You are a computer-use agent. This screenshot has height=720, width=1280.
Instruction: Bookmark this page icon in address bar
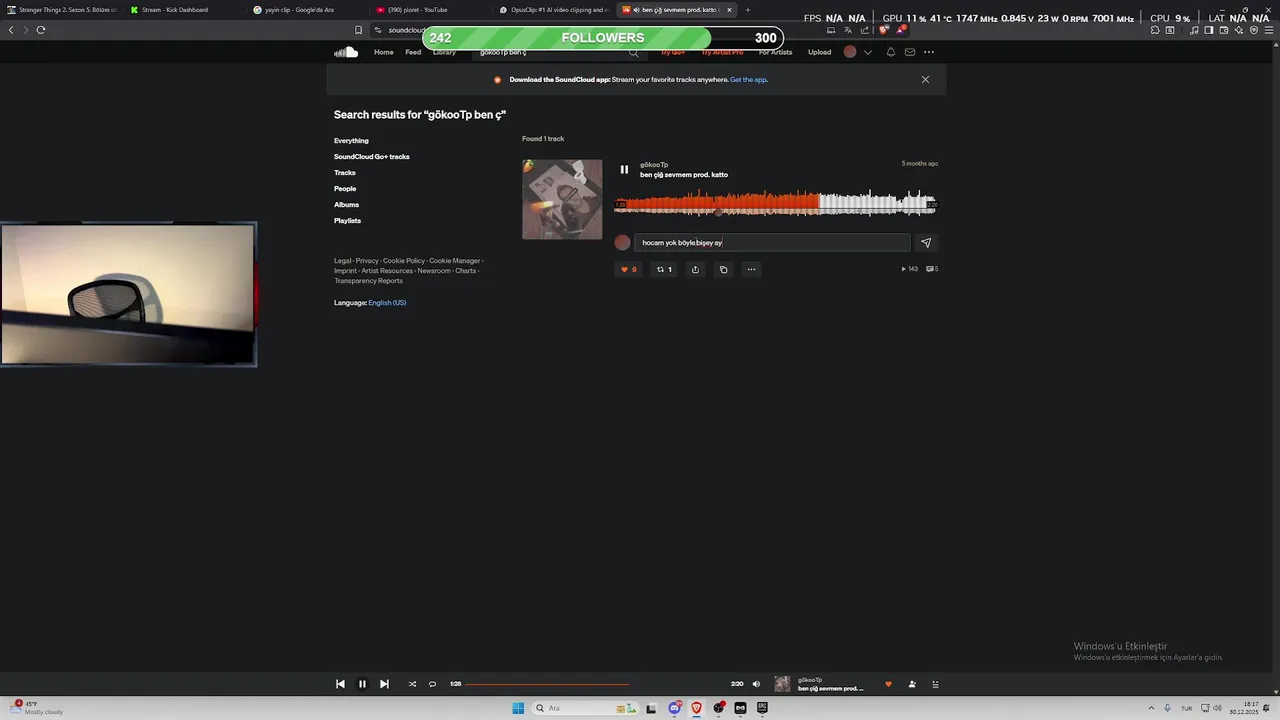coord(358,30)
